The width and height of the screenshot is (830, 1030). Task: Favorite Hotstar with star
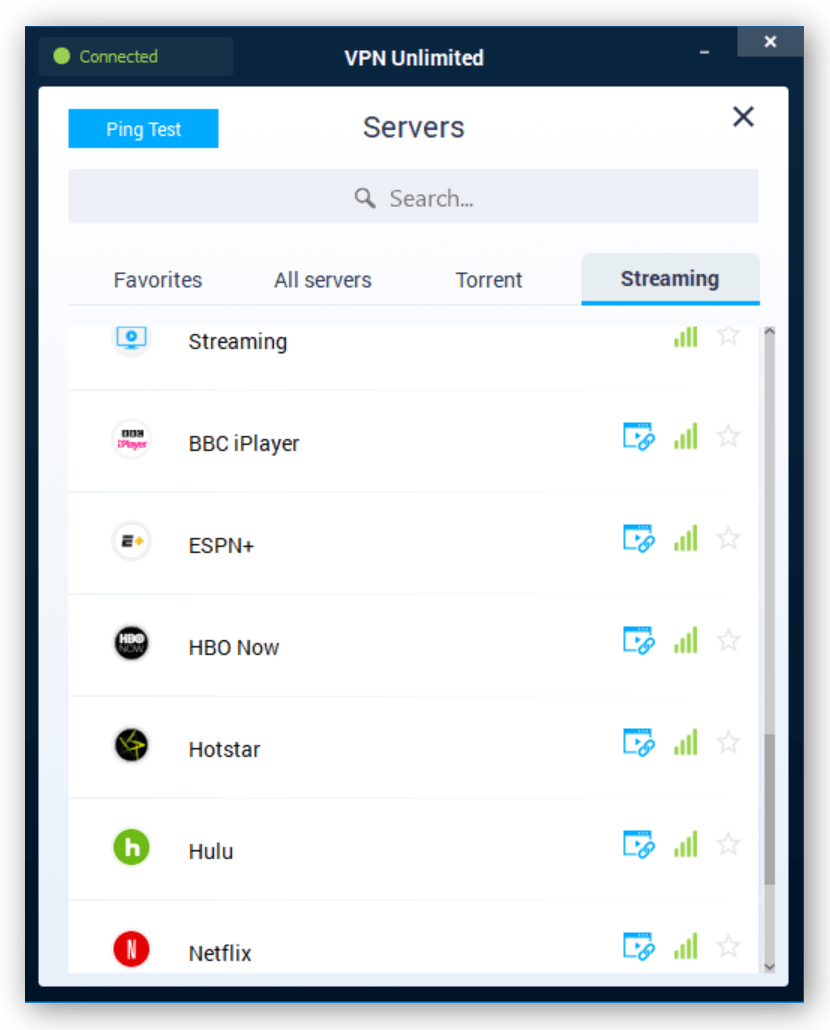728,742
